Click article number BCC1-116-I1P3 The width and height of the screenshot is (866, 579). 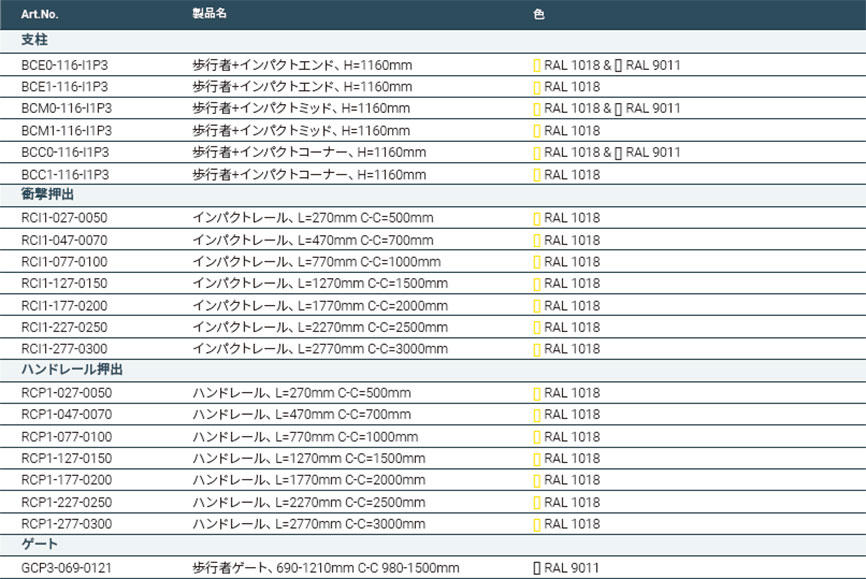(65, 175)
